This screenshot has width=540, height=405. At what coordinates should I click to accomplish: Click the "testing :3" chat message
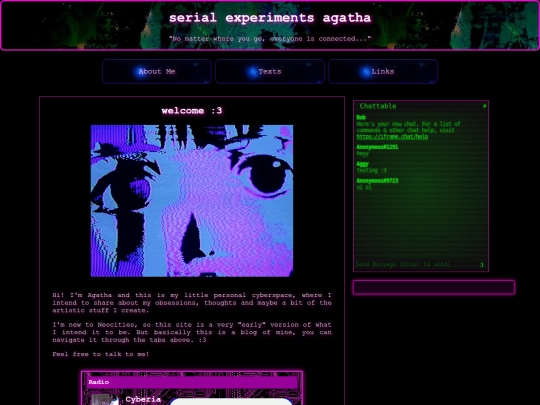click(x=371, y=170)
